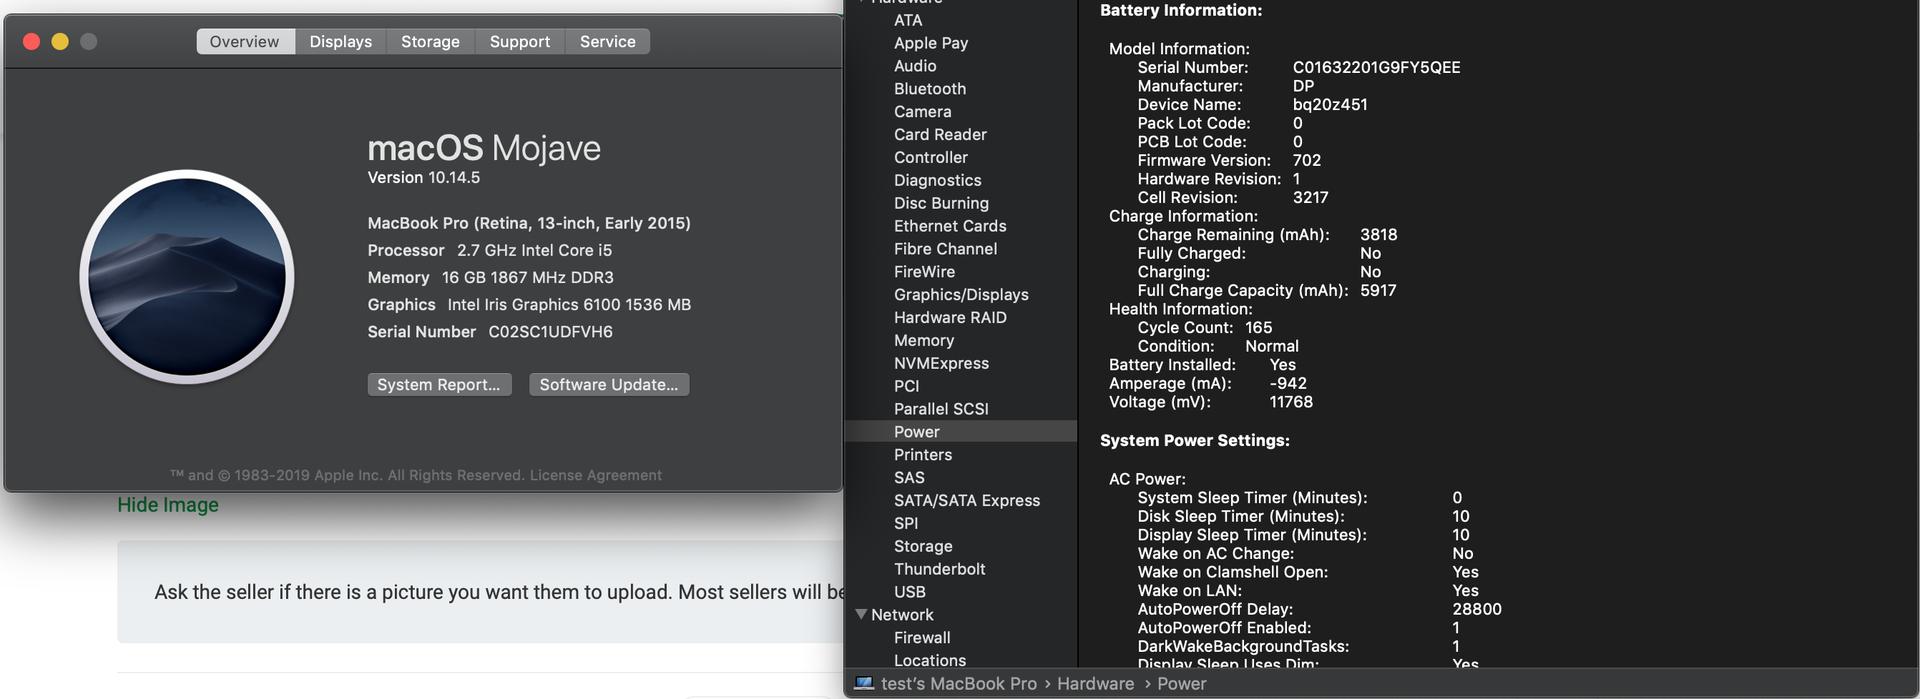Viewport: 1920px width, 699px height.
Task: Click the AutoPowerOff Delay value 28800
Action: 1477,609
